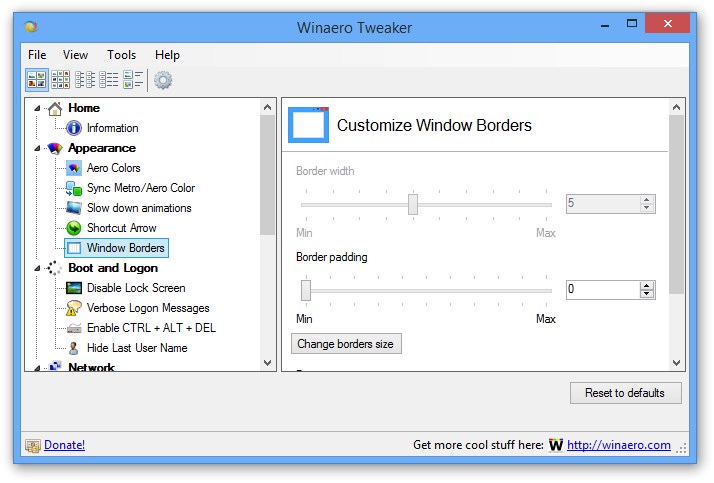Collapse the Home tree node
The image size is (714, 483).
pos(37,108)
